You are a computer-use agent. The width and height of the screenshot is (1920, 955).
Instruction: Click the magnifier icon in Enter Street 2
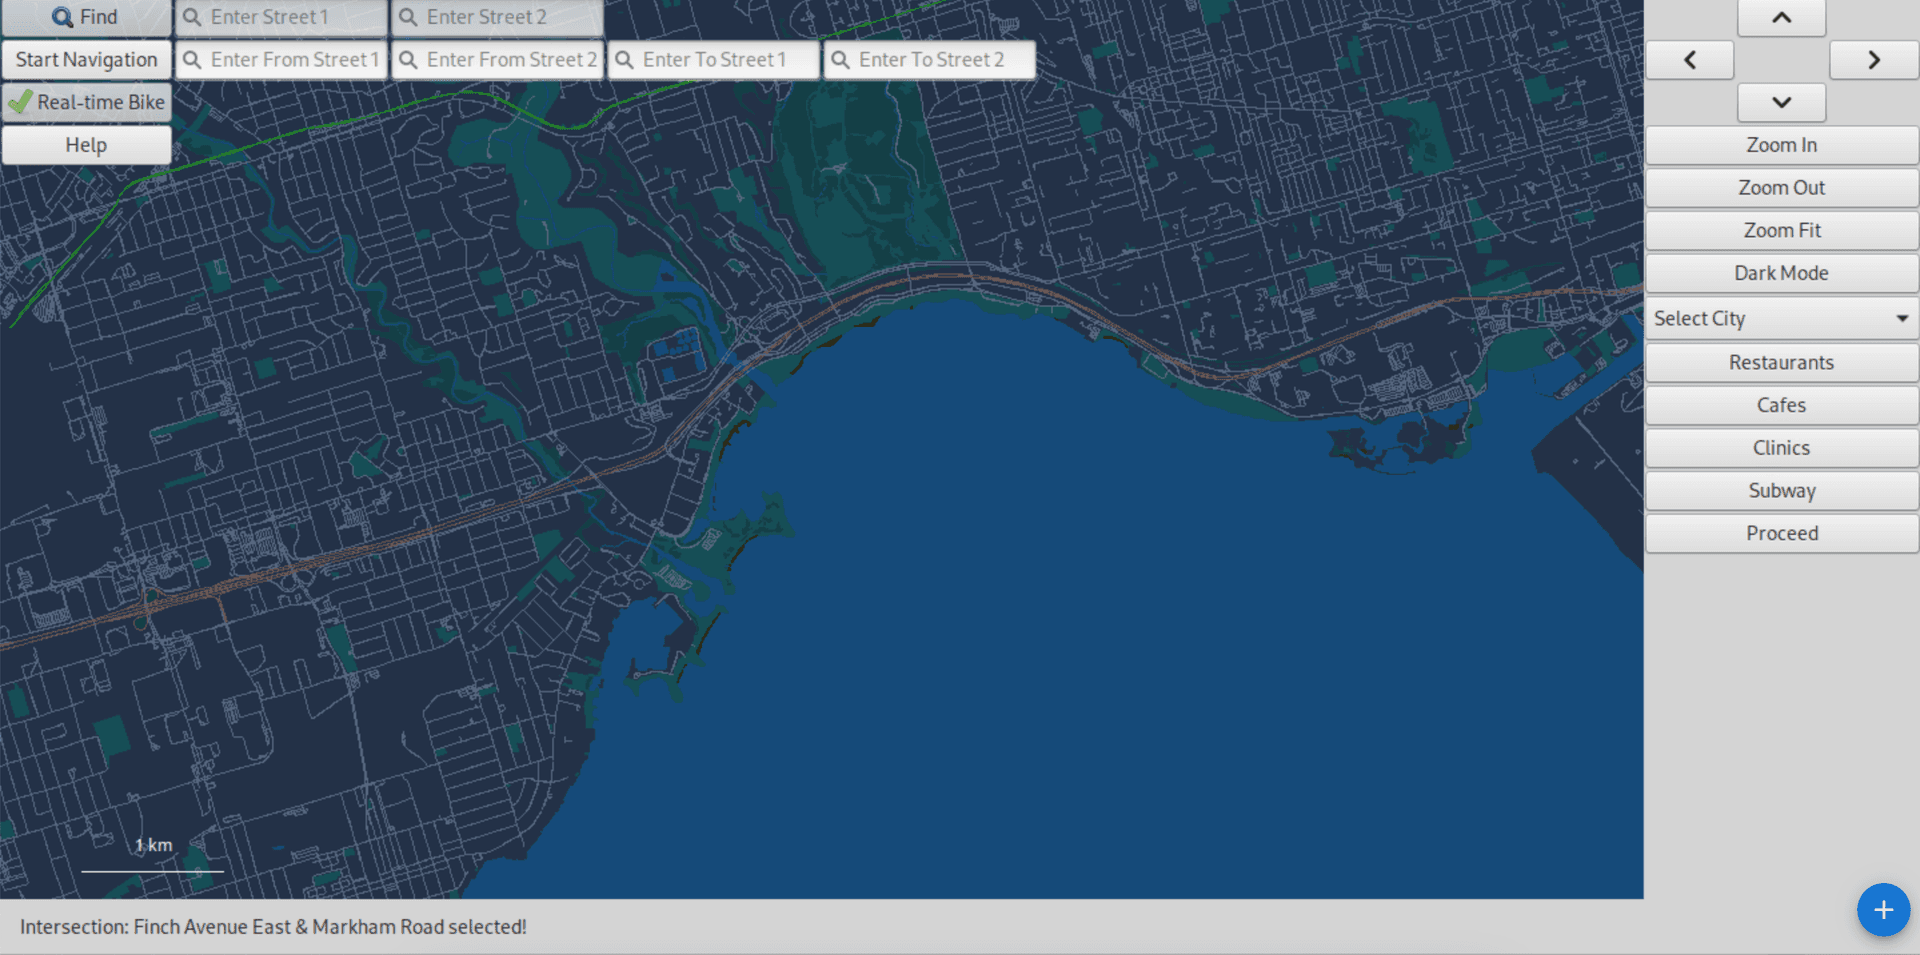[409, 17]
